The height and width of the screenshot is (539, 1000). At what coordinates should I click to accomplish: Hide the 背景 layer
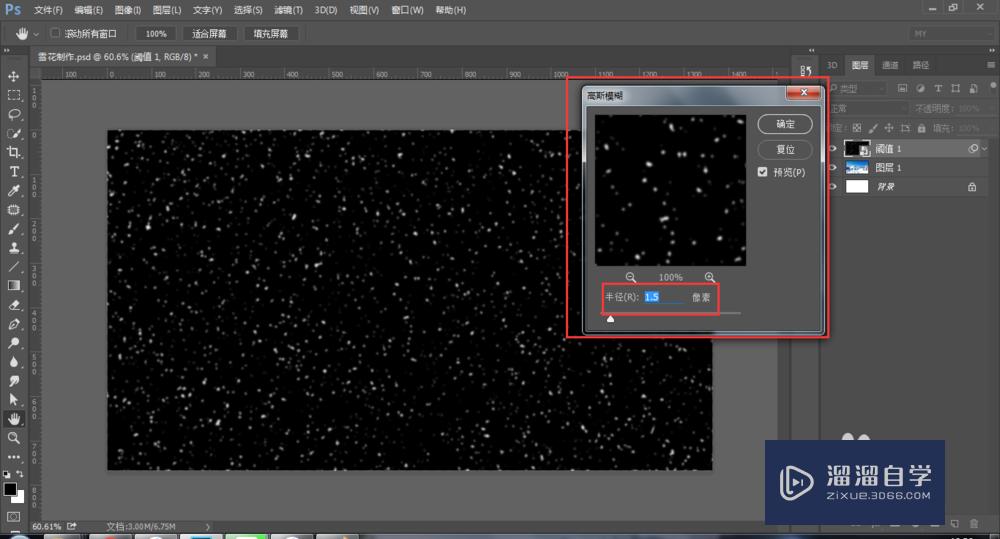click(832, 187)
